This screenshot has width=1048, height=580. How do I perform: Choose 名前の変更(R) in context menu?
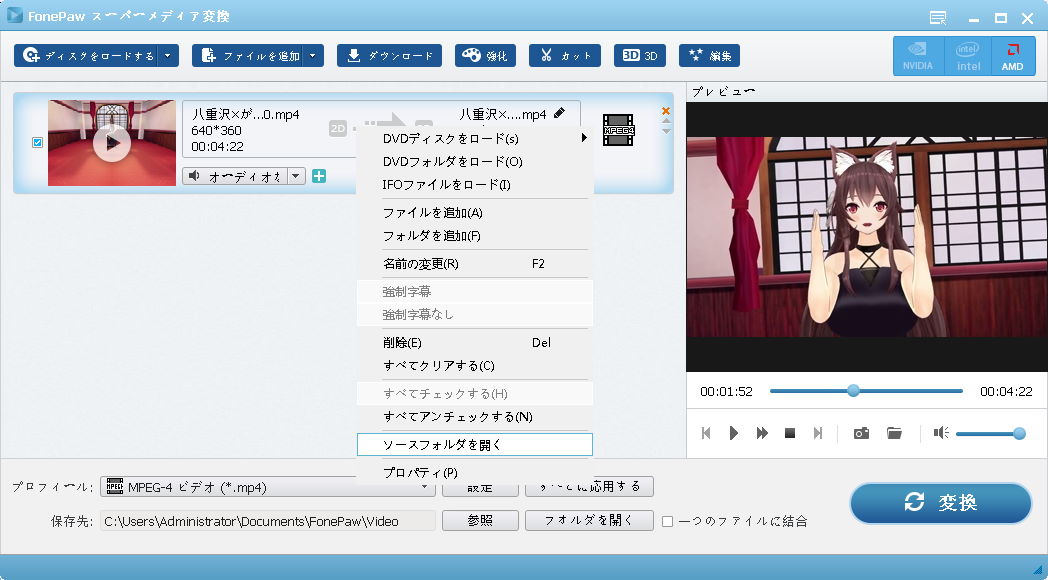pyautogui.click(x=475, y=263)
